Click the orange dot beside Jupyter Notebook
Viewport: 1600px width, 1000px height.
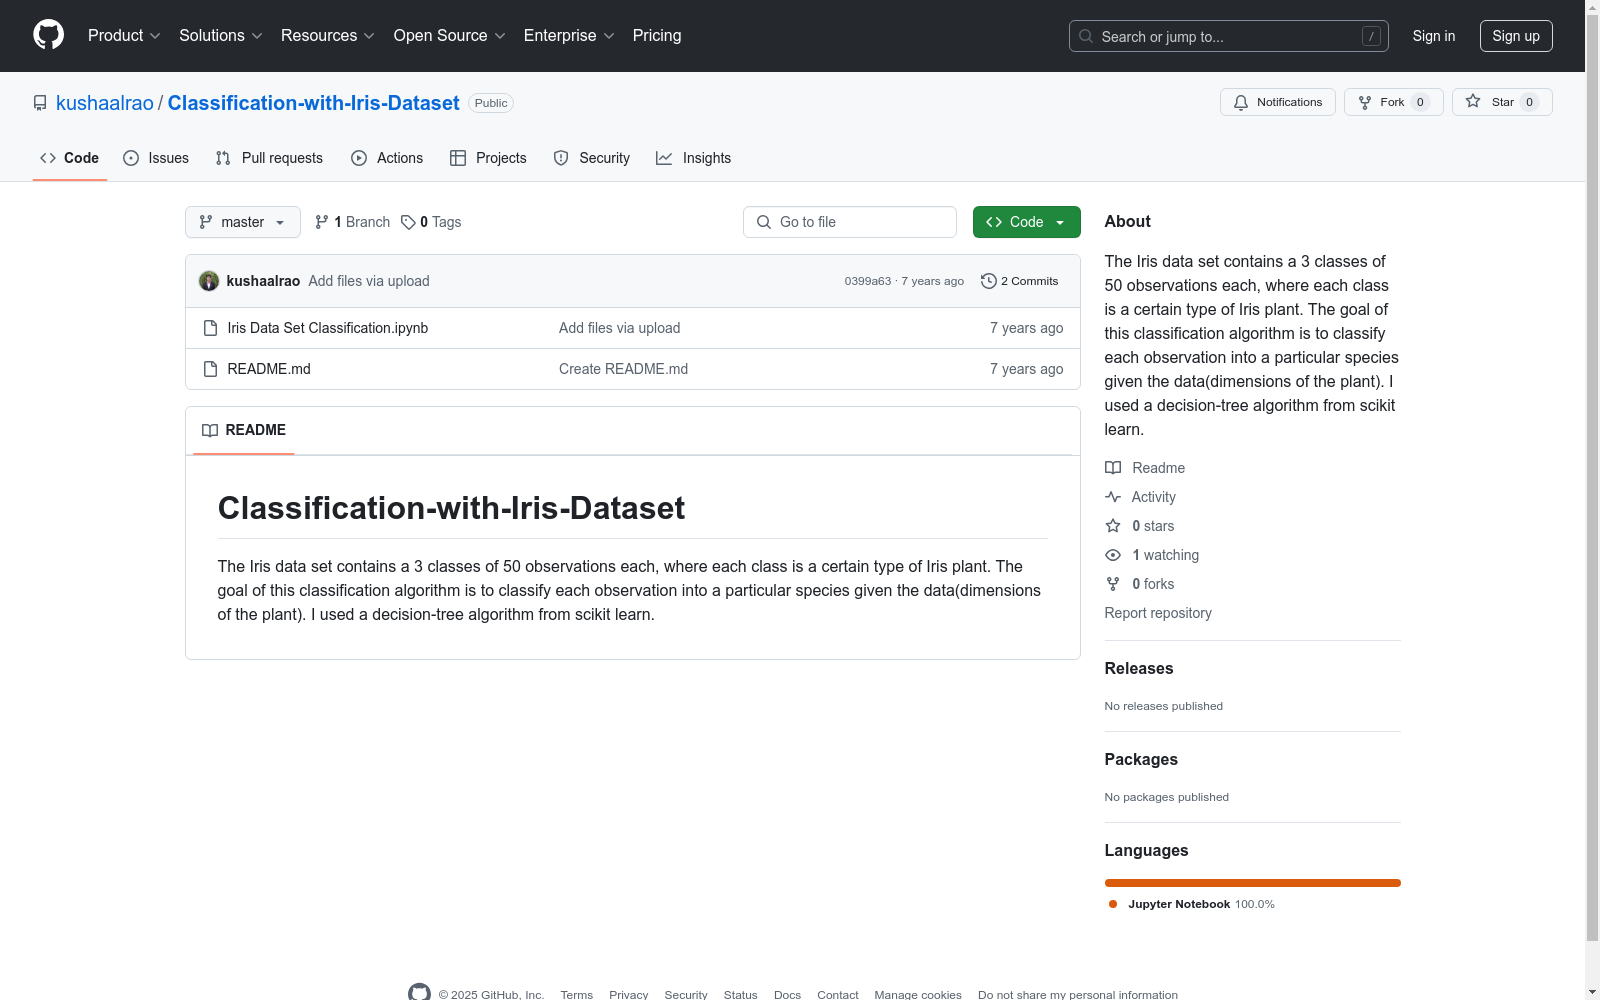(1113, 904)
